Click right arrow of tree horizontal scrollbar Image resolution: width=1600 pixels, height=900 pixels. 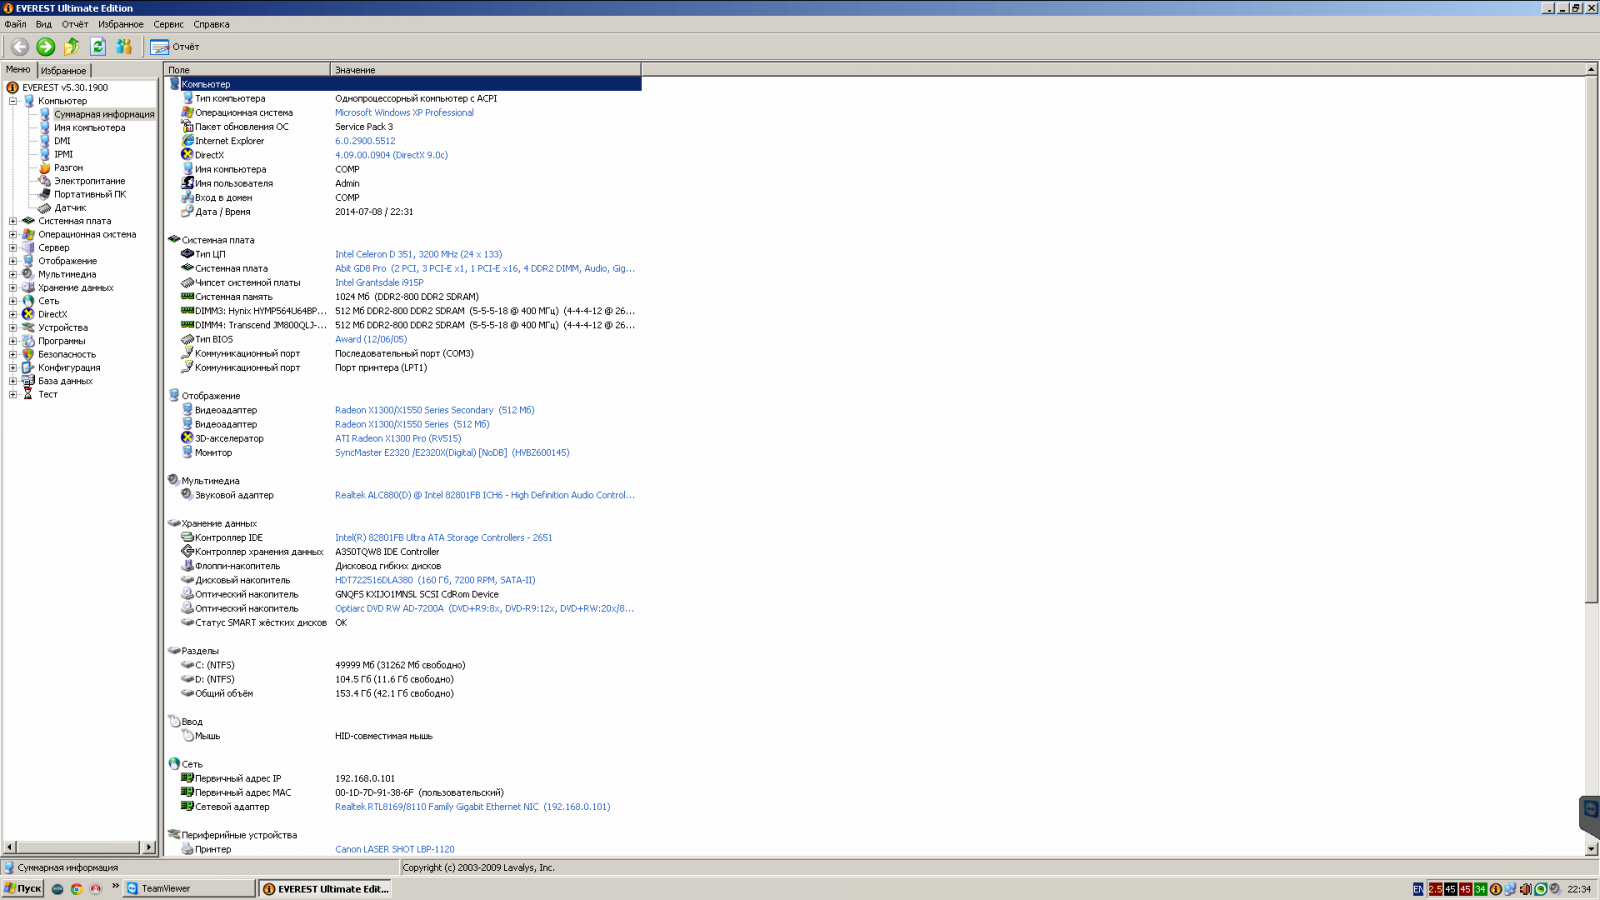pos(149,847)
